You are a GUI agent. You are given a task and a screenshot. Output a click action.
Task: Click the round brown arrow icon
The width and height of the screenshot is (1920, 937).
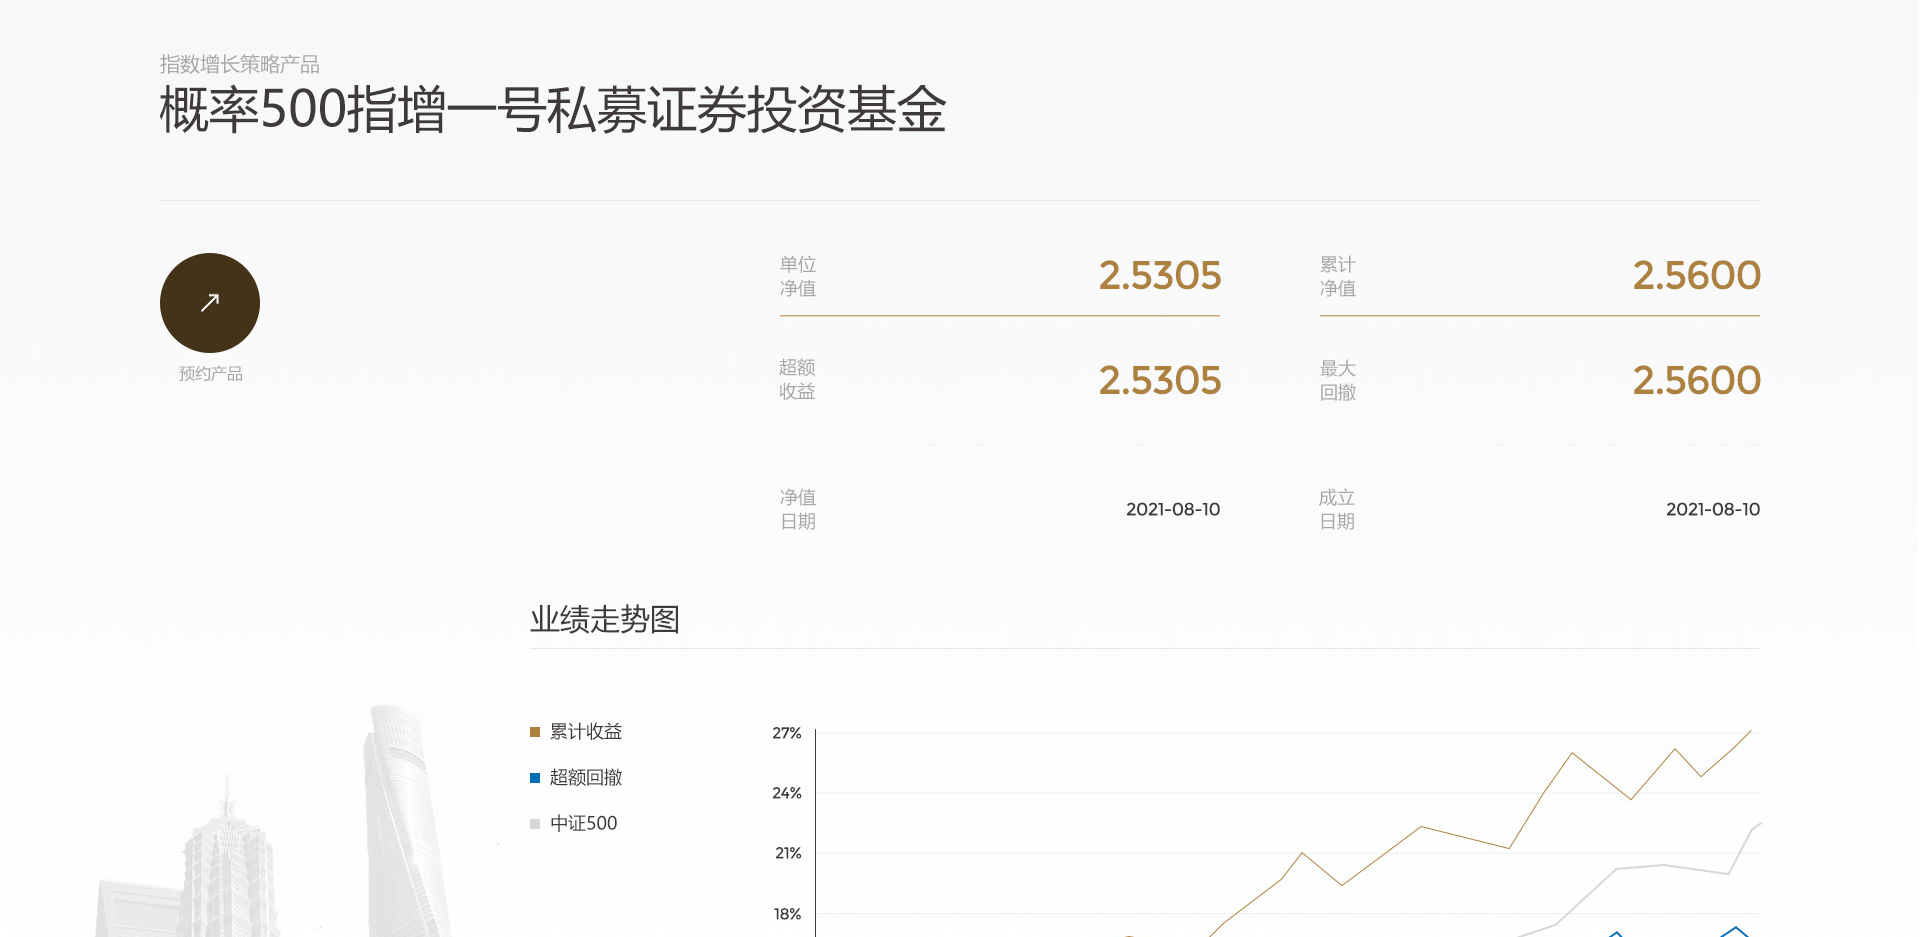click(x=210, y=303)
